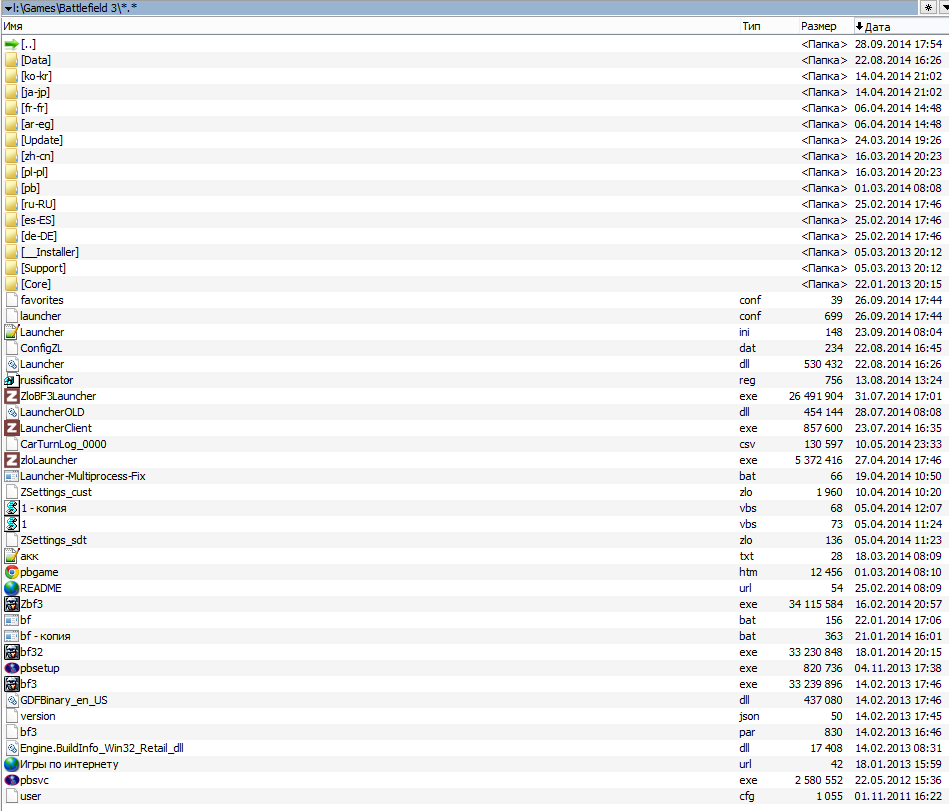Select the ko-kr folder icon
Viewport: 949px width, 811px height.
click(x=11, y=76)
